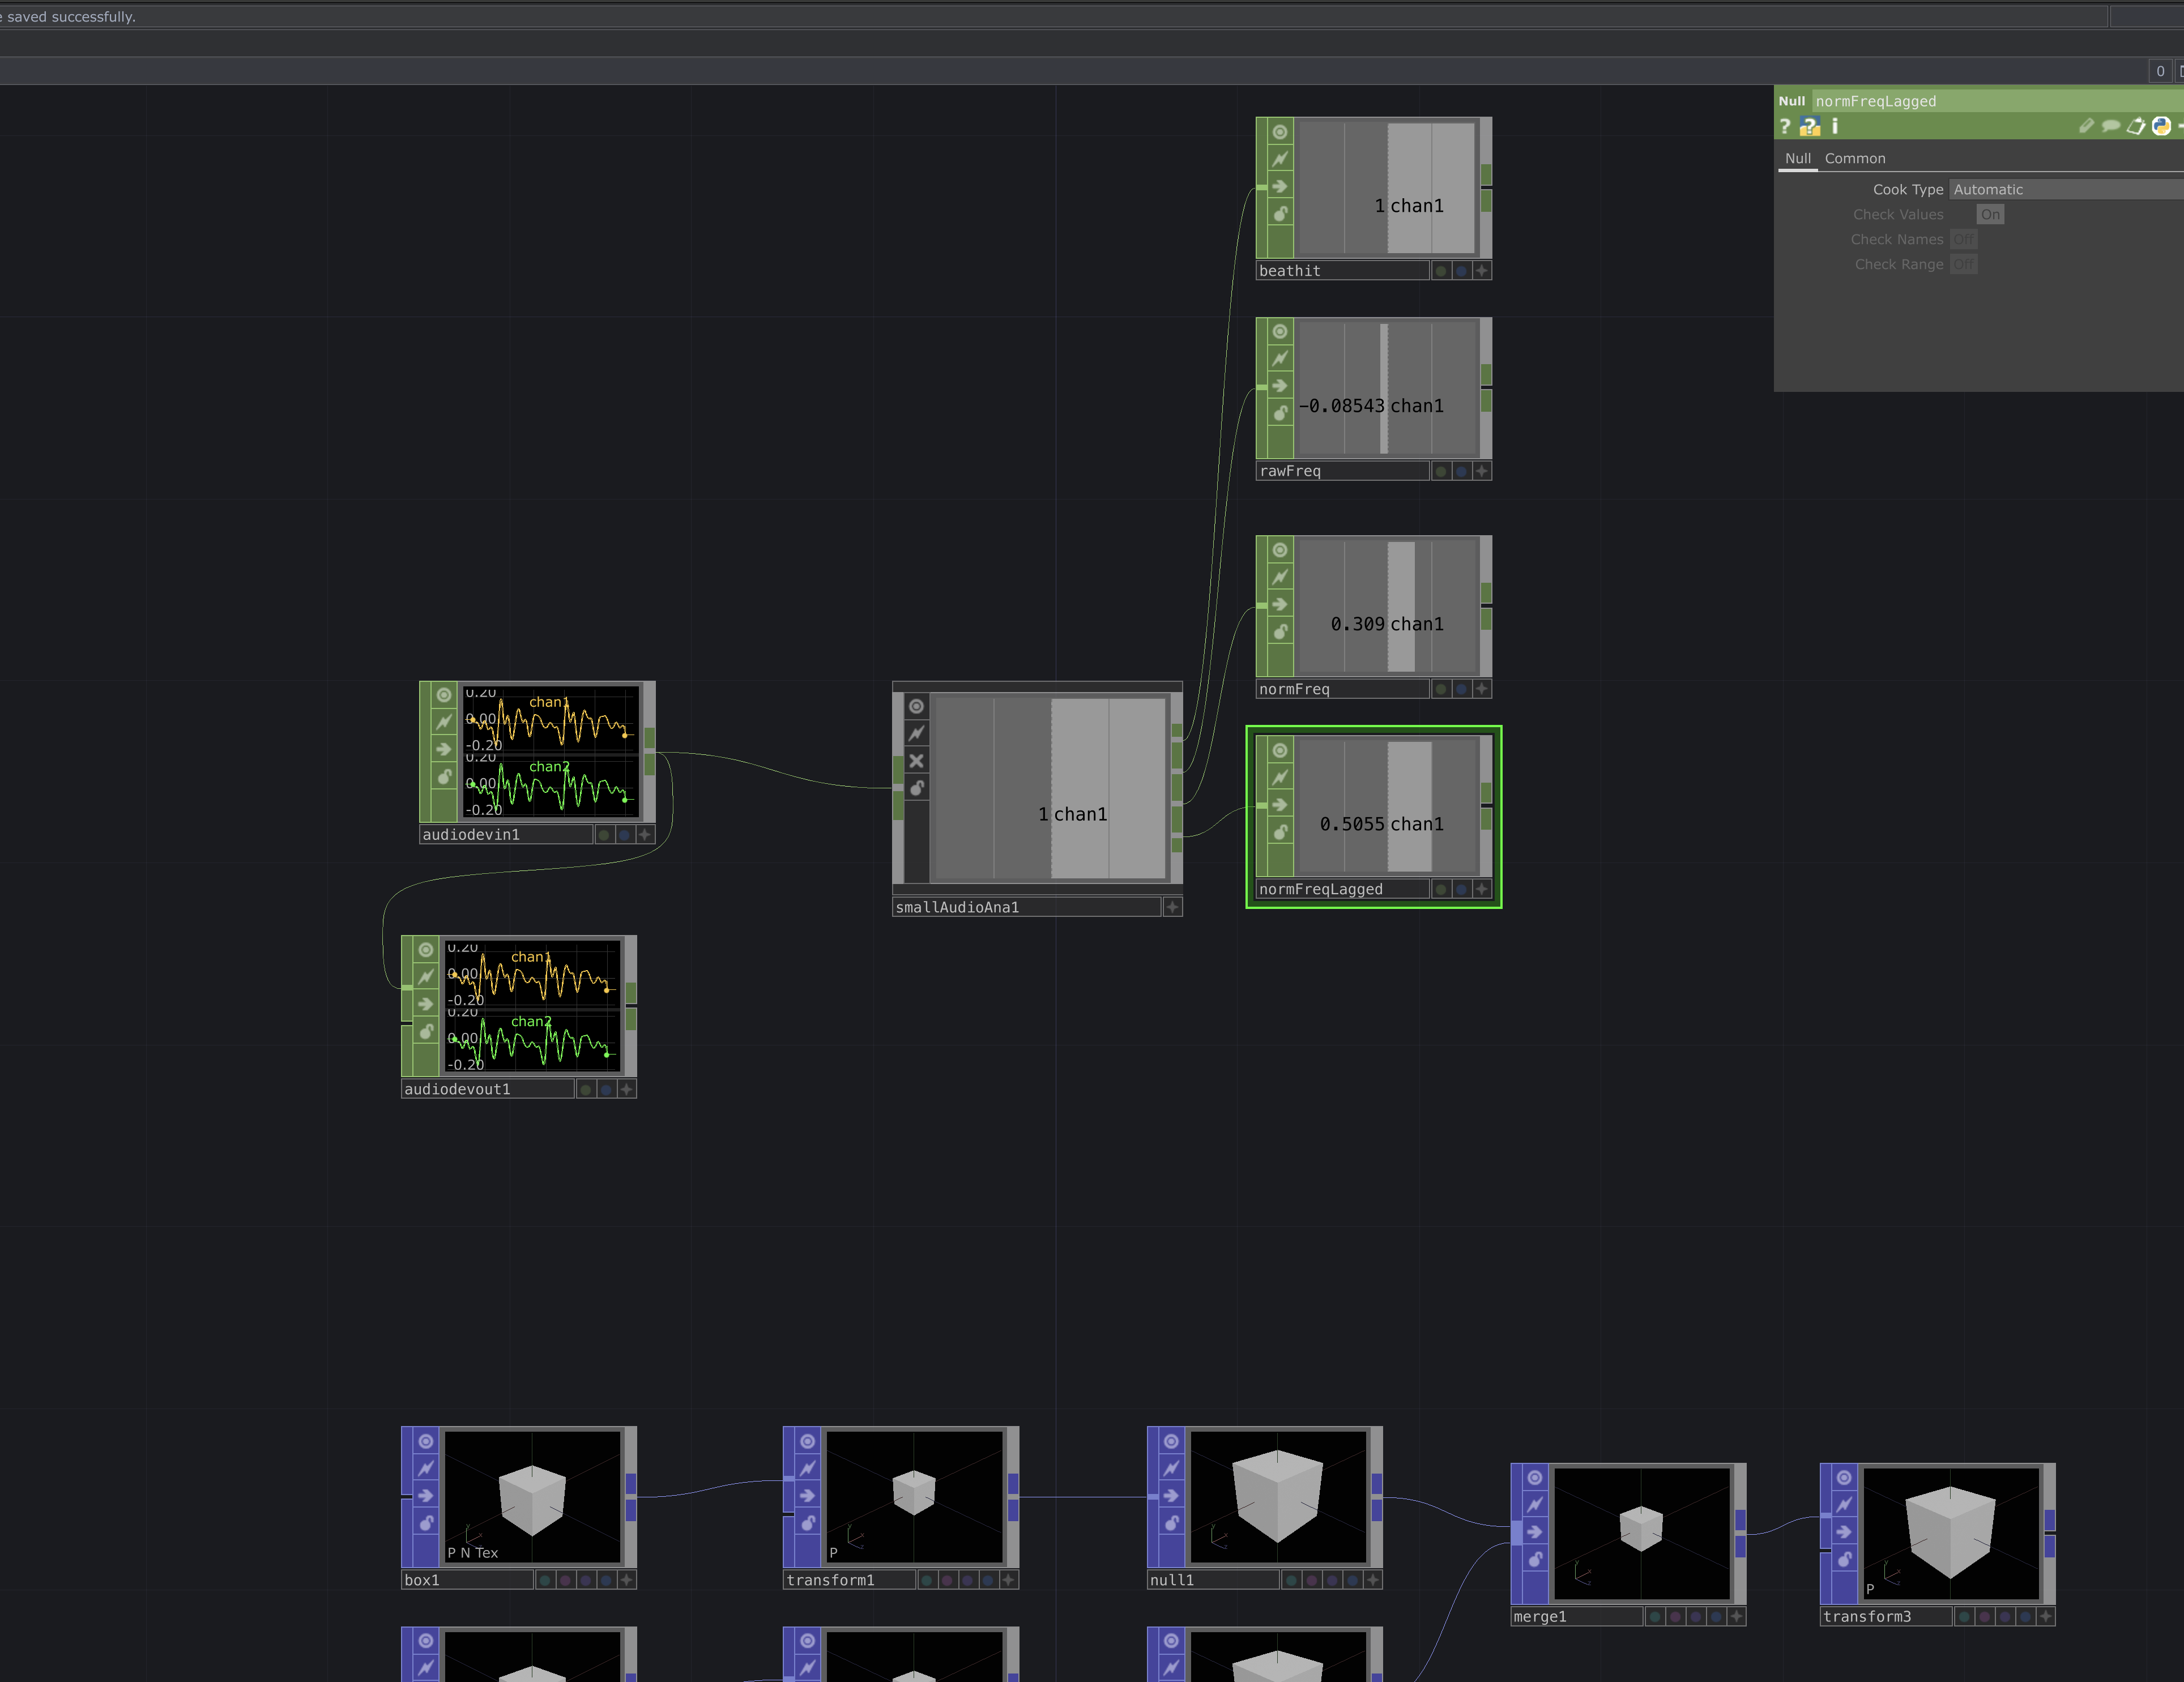
Task: Expand the smallAudioAna1 node using its plus icon
Action: [x=1172, y=907]
